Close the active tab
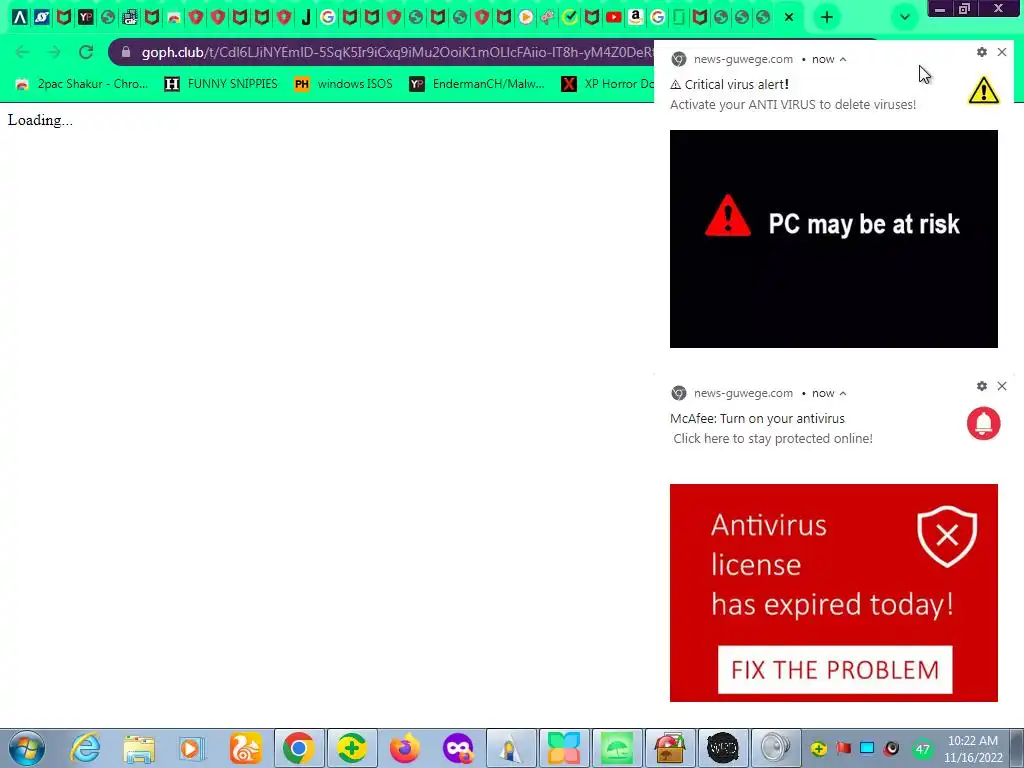The image size is (1024, 768). click(789, 17)
